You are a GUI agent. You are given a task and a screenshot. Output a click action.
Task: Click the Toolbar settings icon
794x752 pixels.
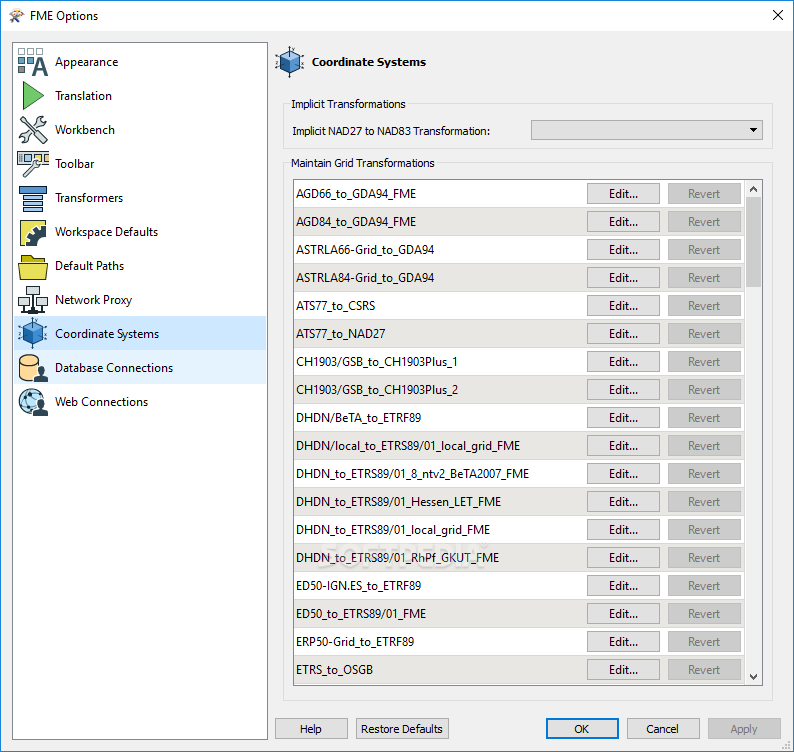click(33, 164)
